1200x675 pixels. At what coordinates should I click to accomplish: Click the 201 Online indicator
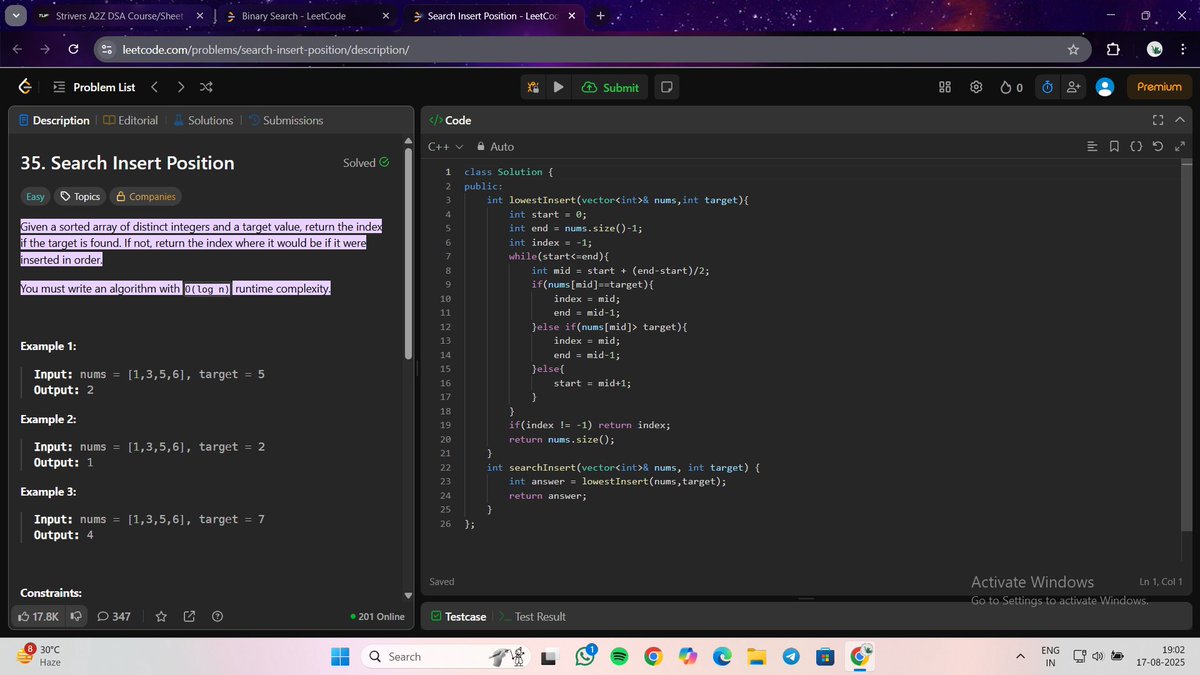click(378, 616)
